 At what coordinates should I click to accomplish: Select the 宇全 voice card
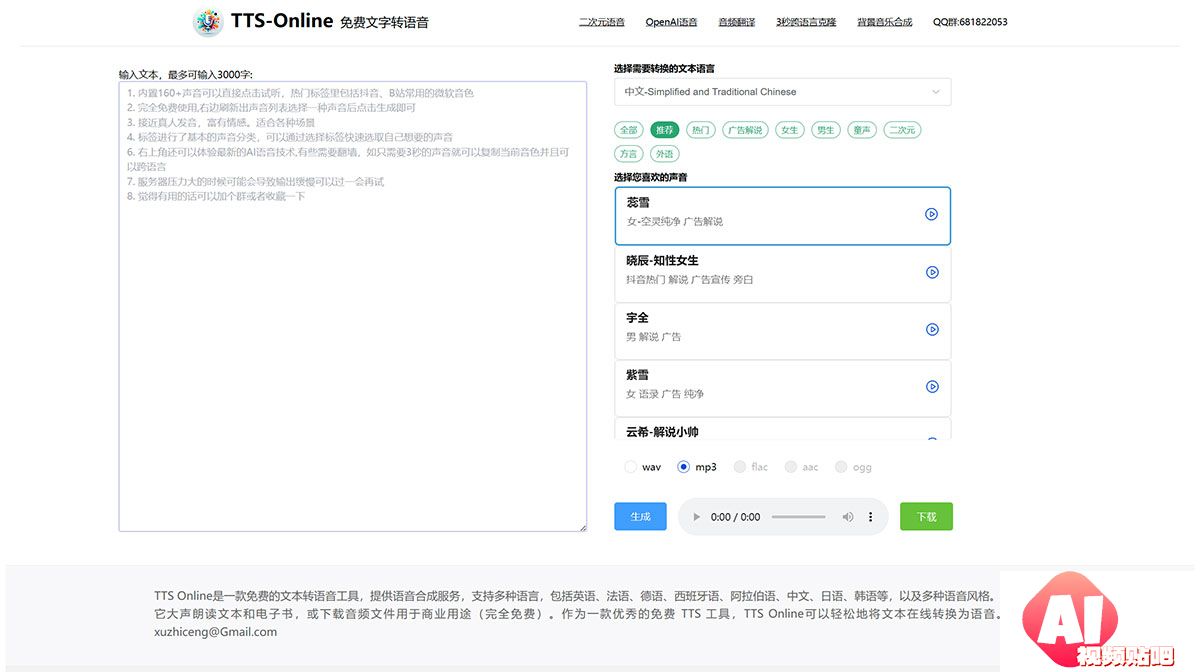[x=783, y=331]
